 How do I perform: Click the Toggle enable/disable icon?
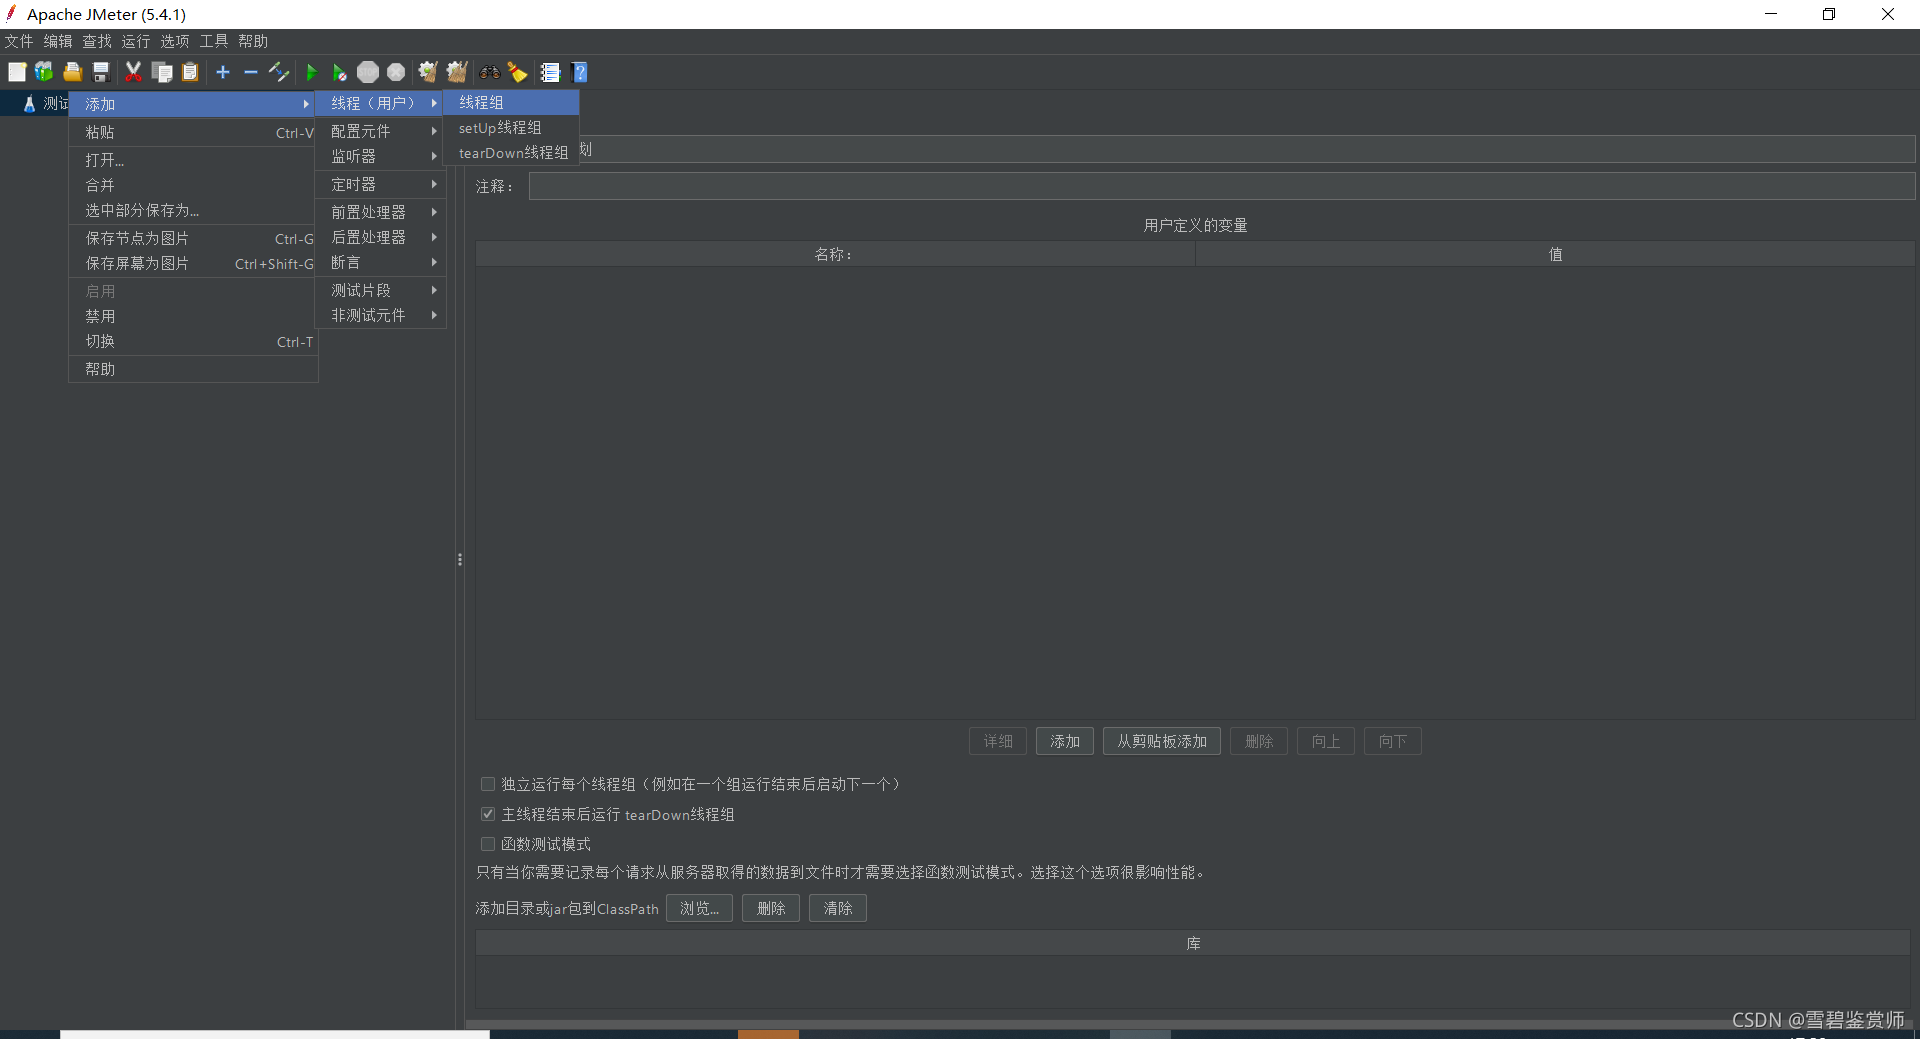click(x=279, y=72)
